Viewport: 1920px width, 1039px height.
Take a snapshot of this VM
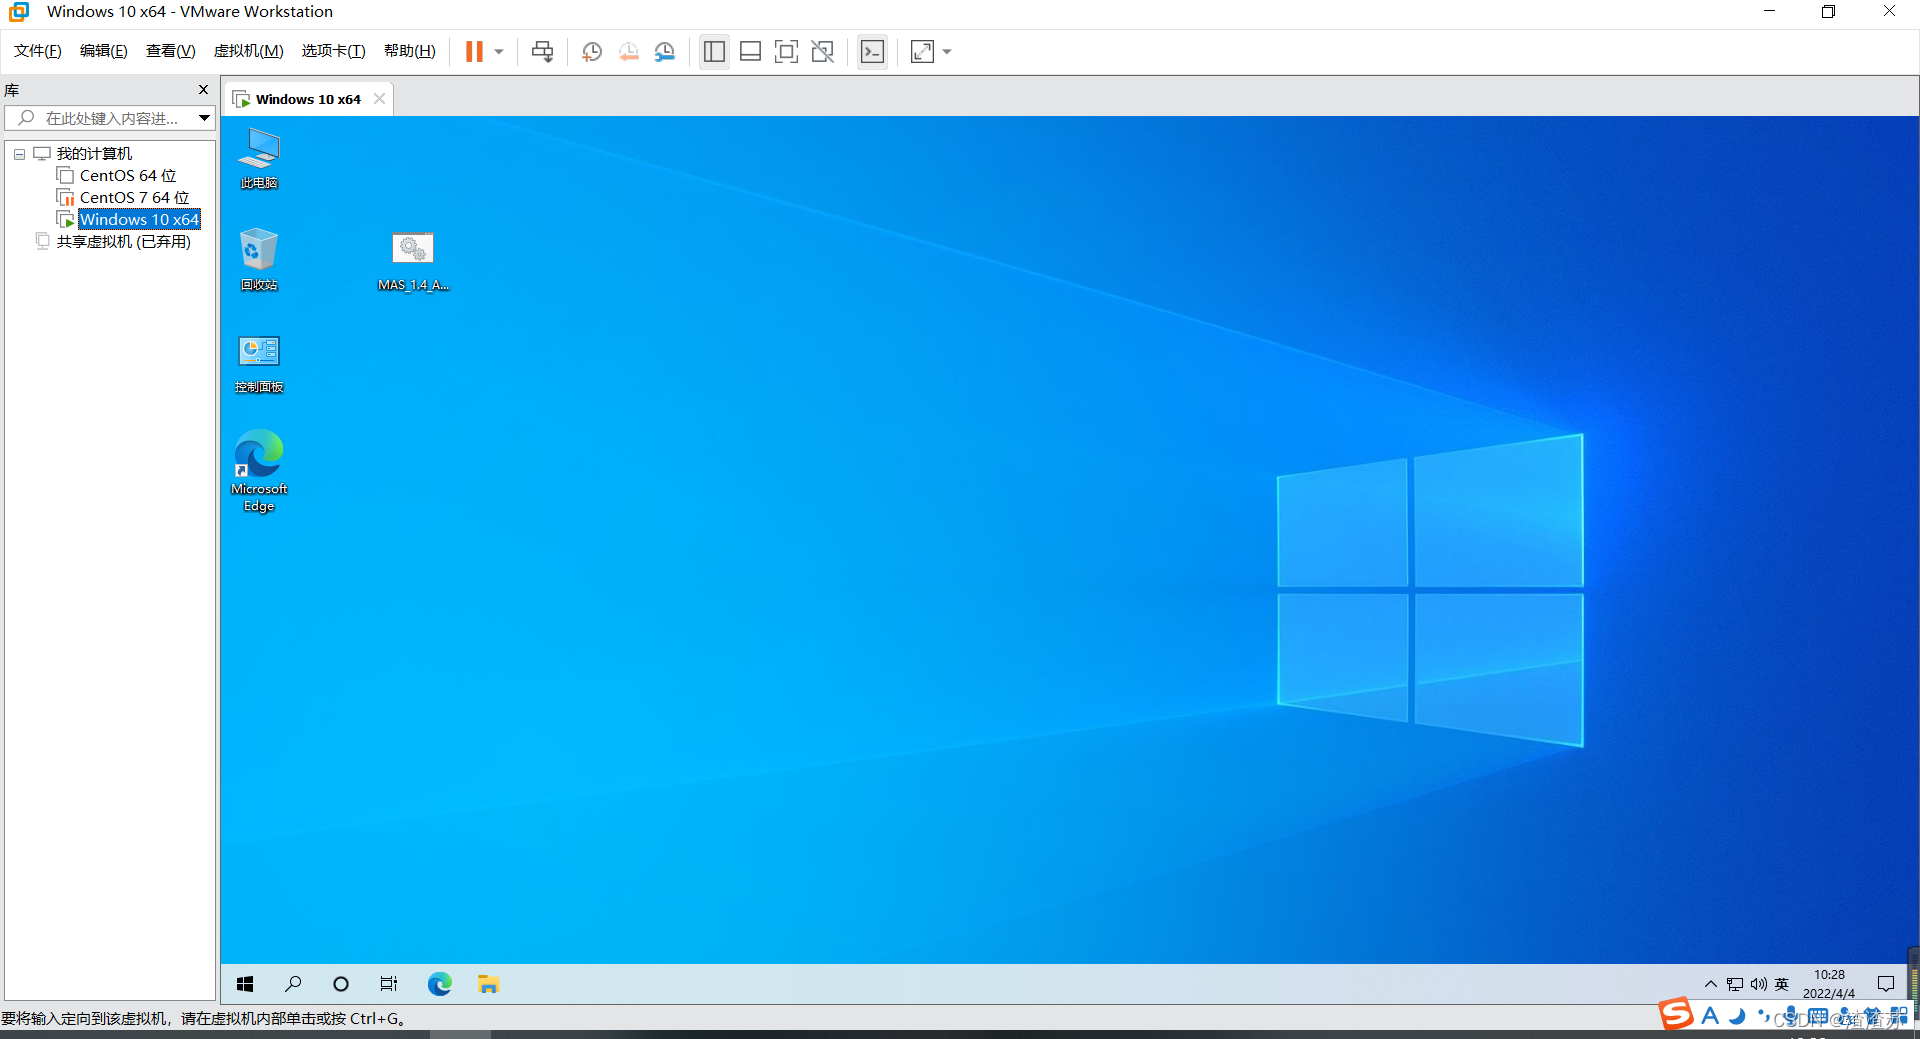tap(592, 52)
